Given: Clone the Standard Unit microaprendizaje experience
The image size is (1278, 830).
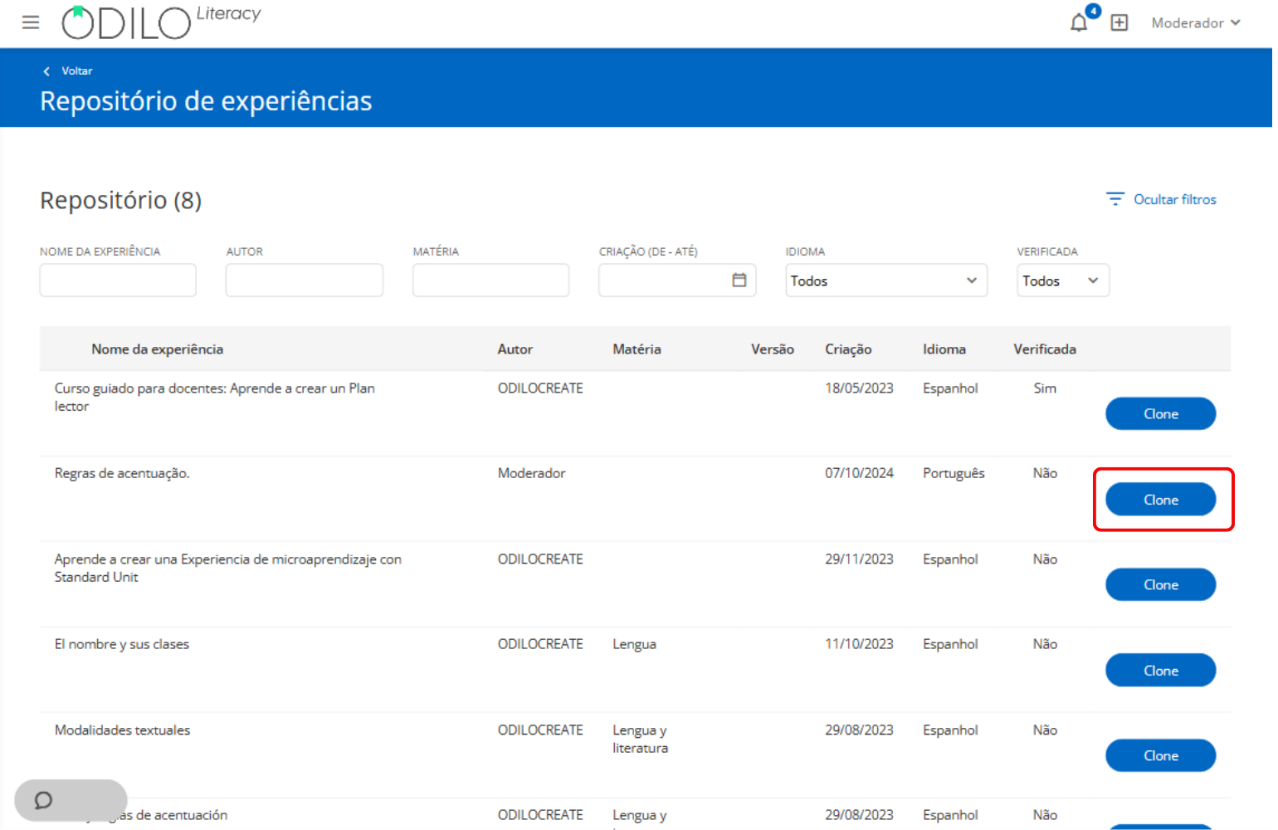Looking at the screenshot, I should click(1160, 585).
